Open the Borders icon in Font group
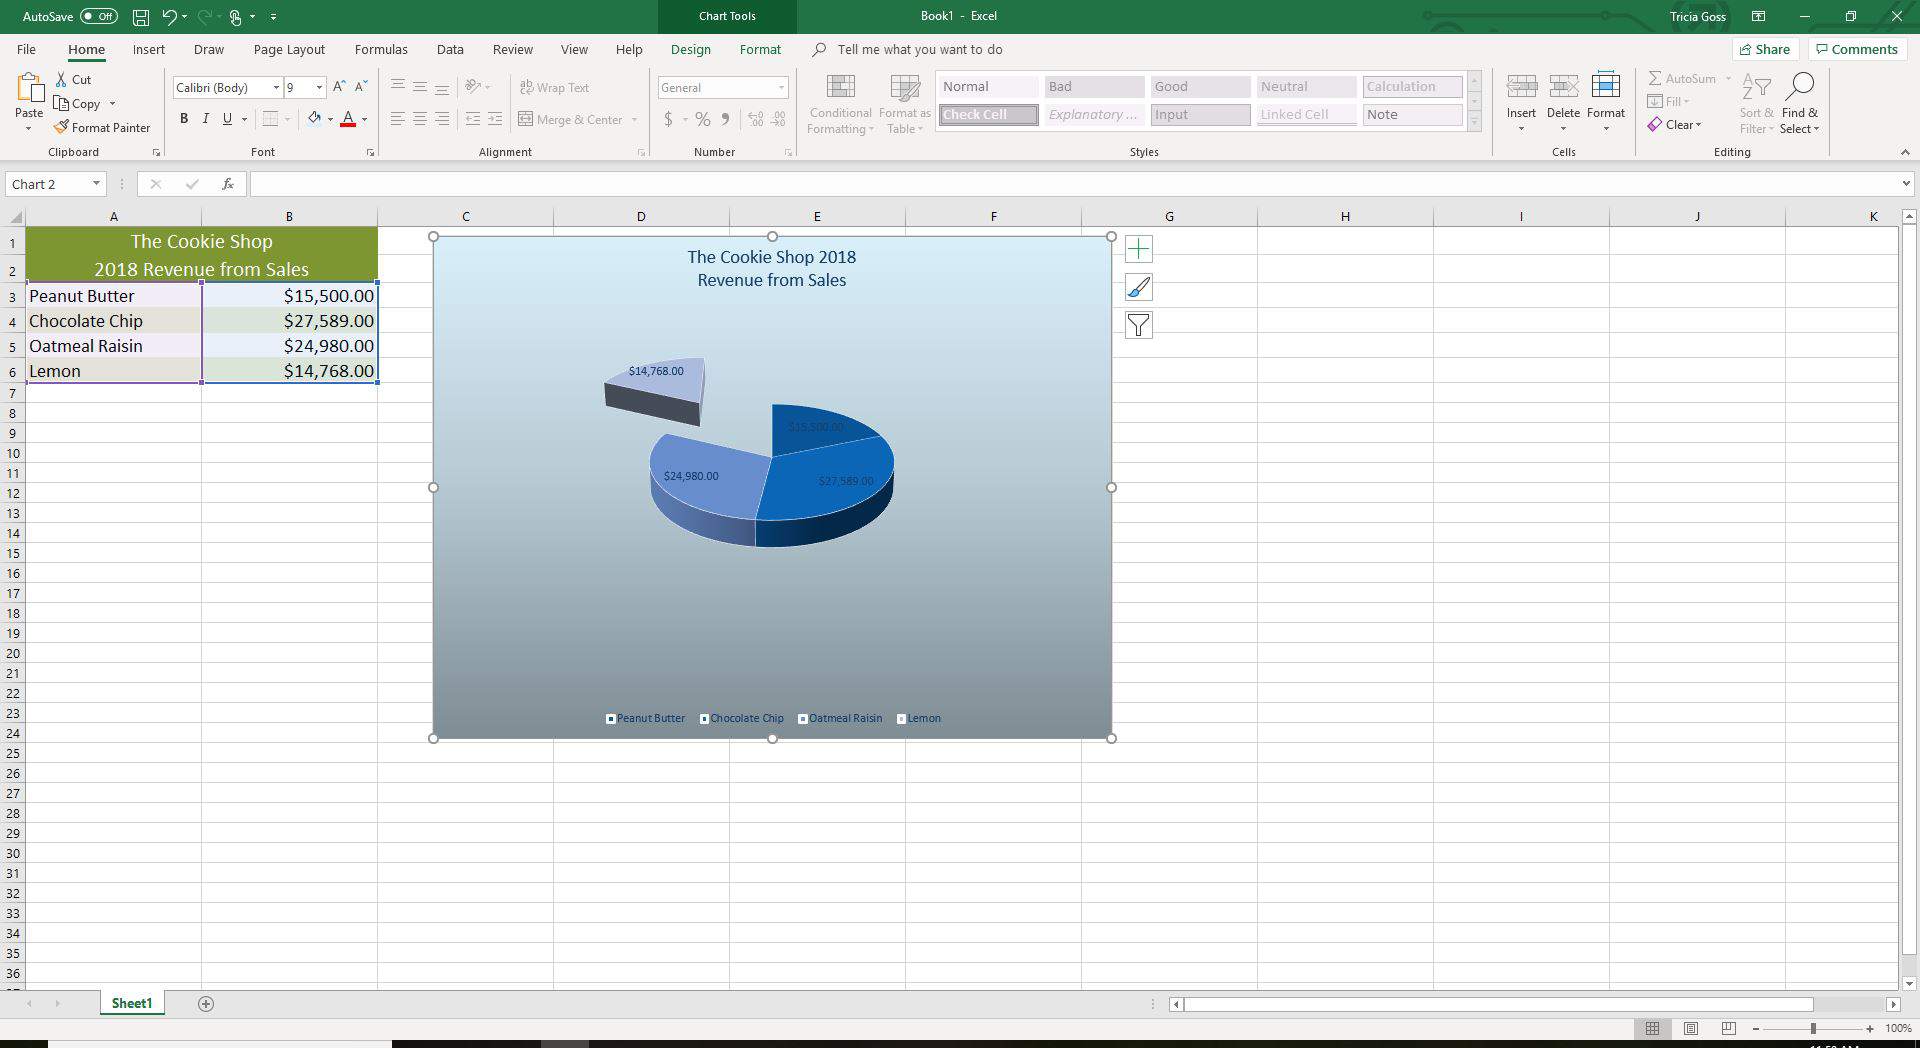The height and width of the screenshot is (1048, 1920). (x=270, y=119)
